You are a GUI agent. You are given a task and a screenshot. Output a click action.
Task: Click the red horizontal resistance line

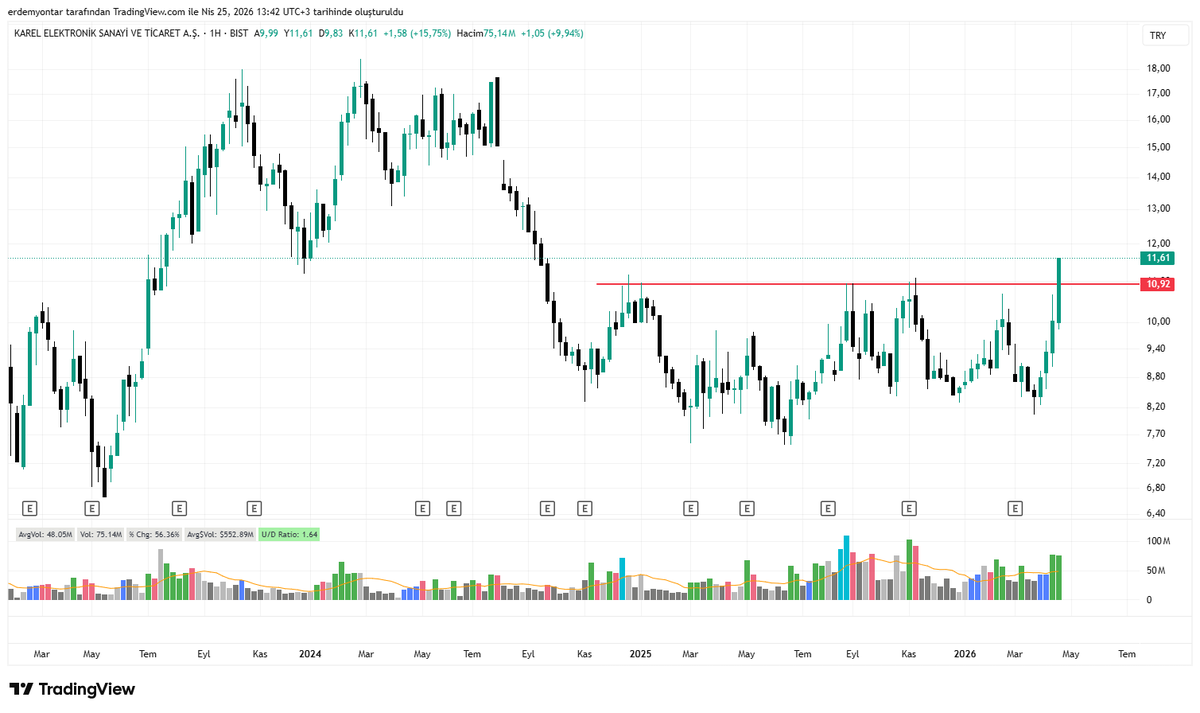pyautogui.click(x=868, y=284)
